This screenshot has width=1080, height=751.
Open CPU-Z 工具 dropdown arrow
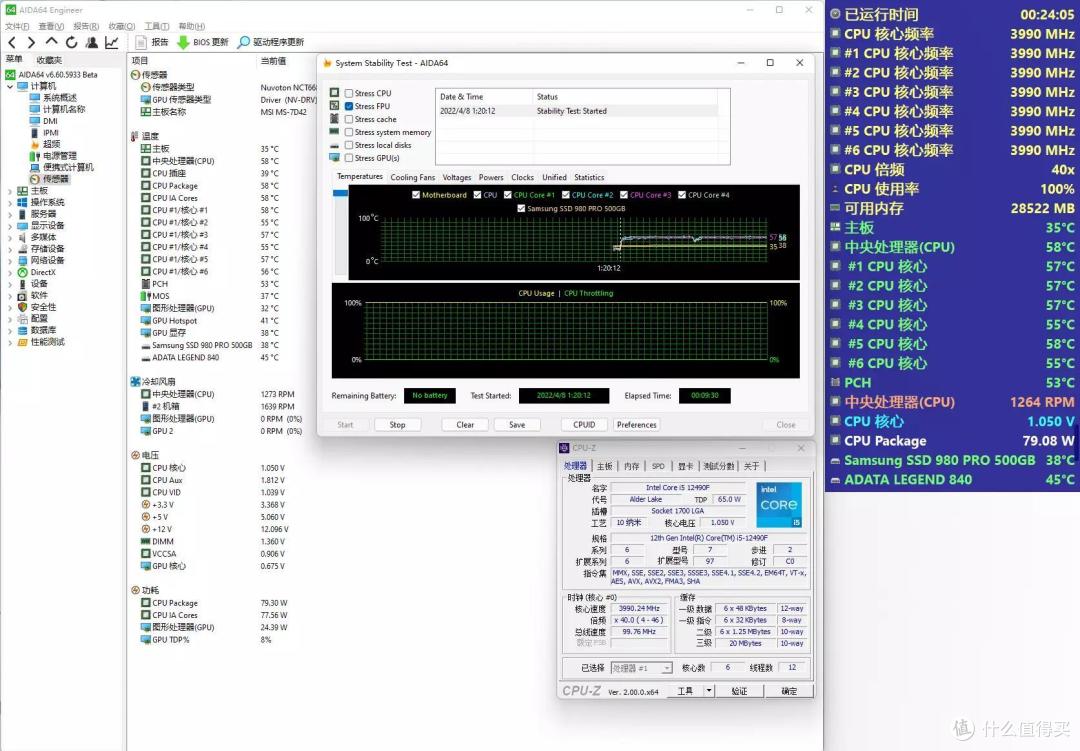click(x=709, y=691)
